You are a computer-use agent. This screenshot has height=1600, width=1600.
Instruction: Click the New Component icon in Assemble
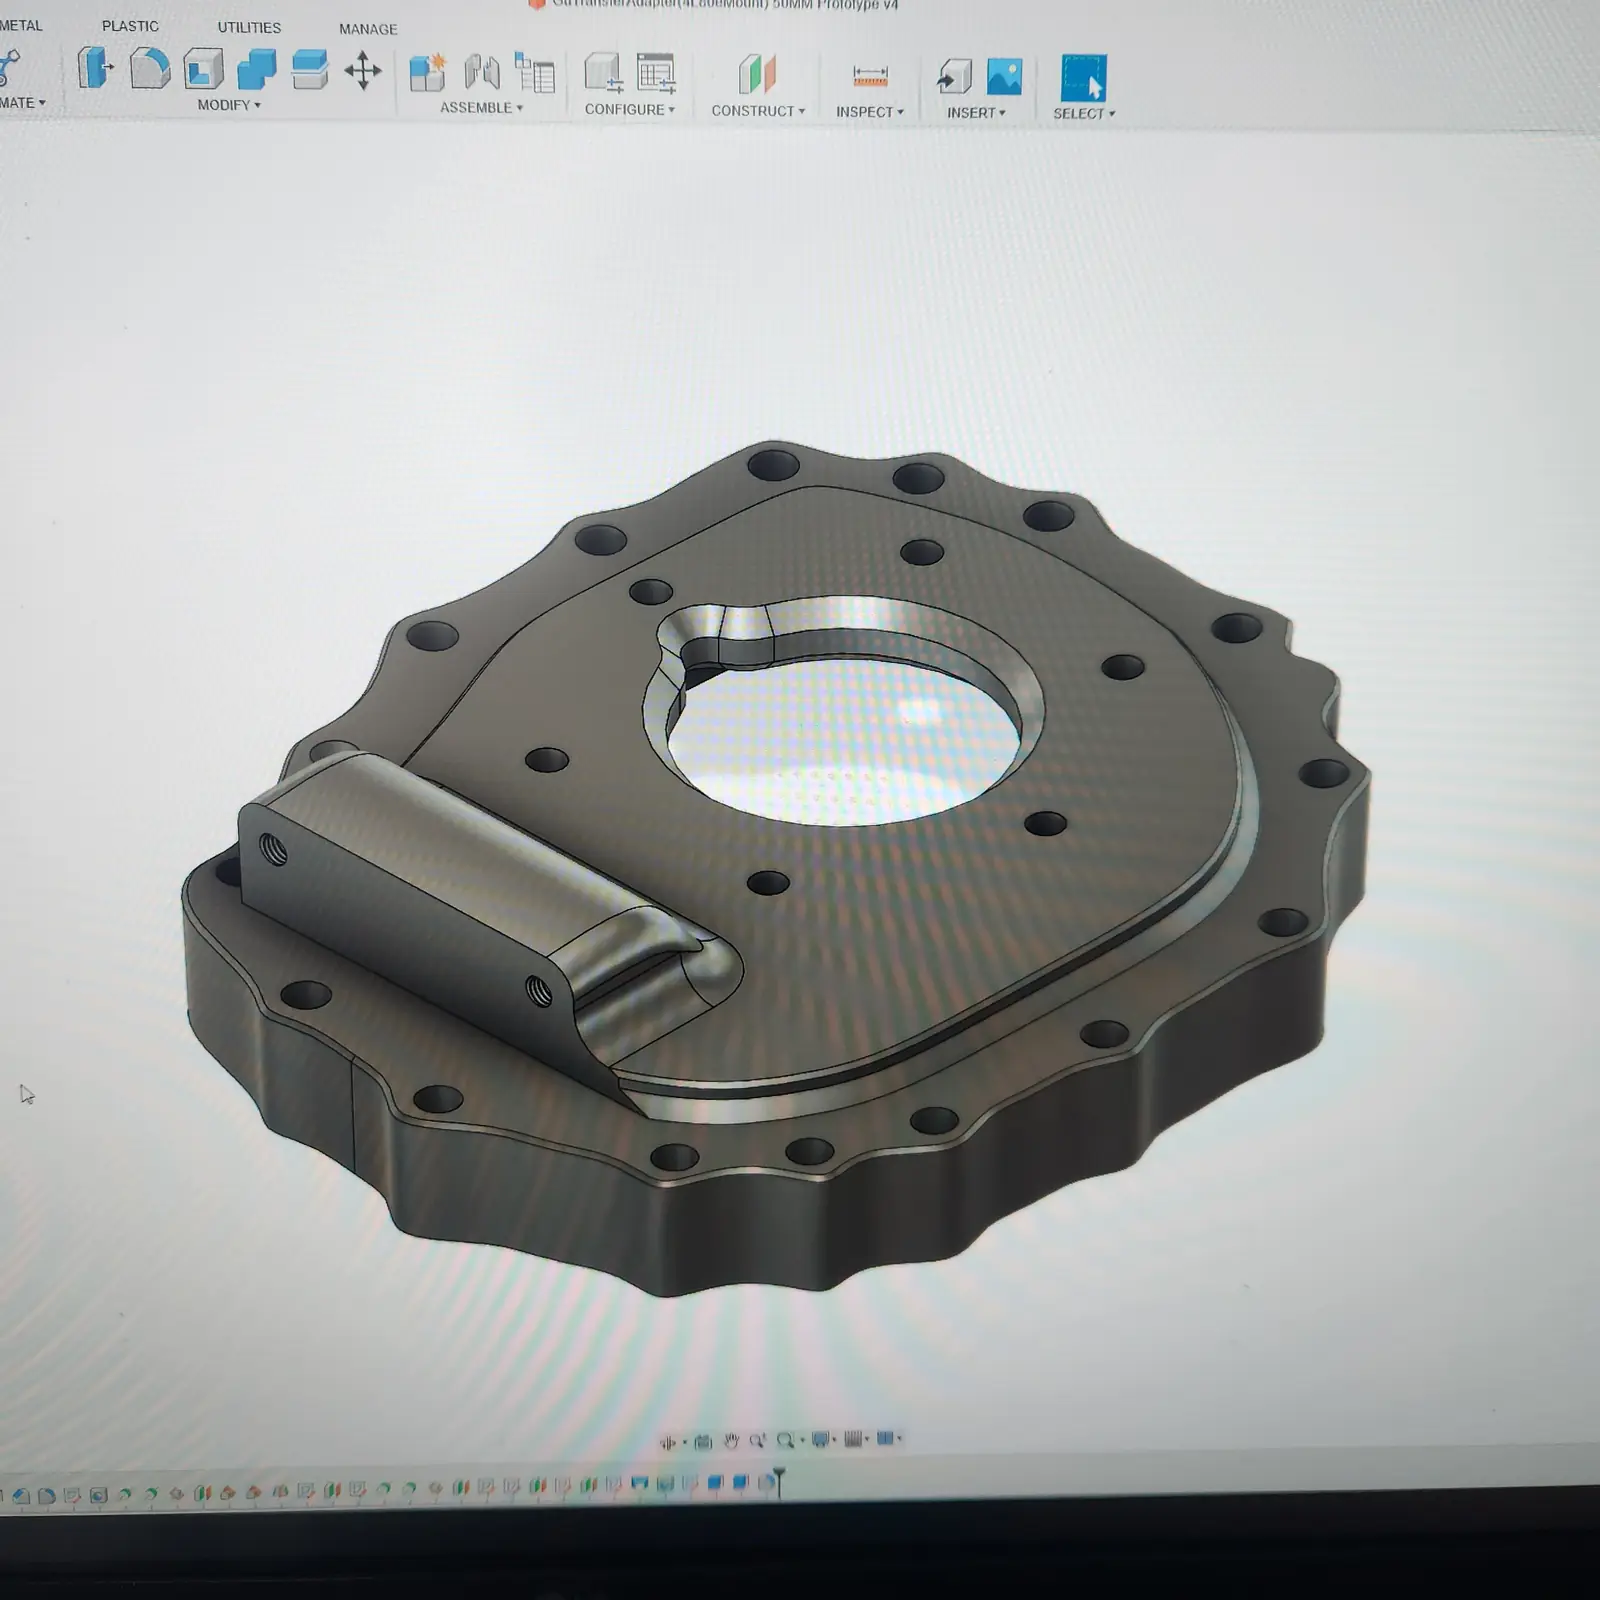coord(428,72)
